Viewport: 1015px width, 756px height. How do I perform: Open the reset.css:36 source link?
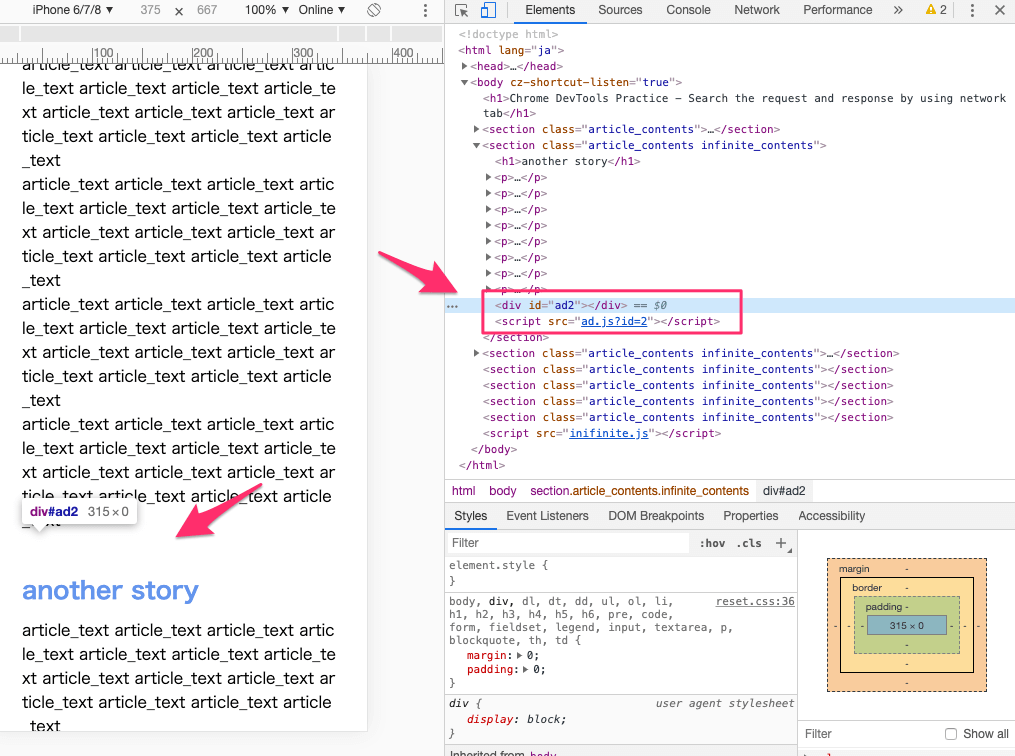click(754, 601)
